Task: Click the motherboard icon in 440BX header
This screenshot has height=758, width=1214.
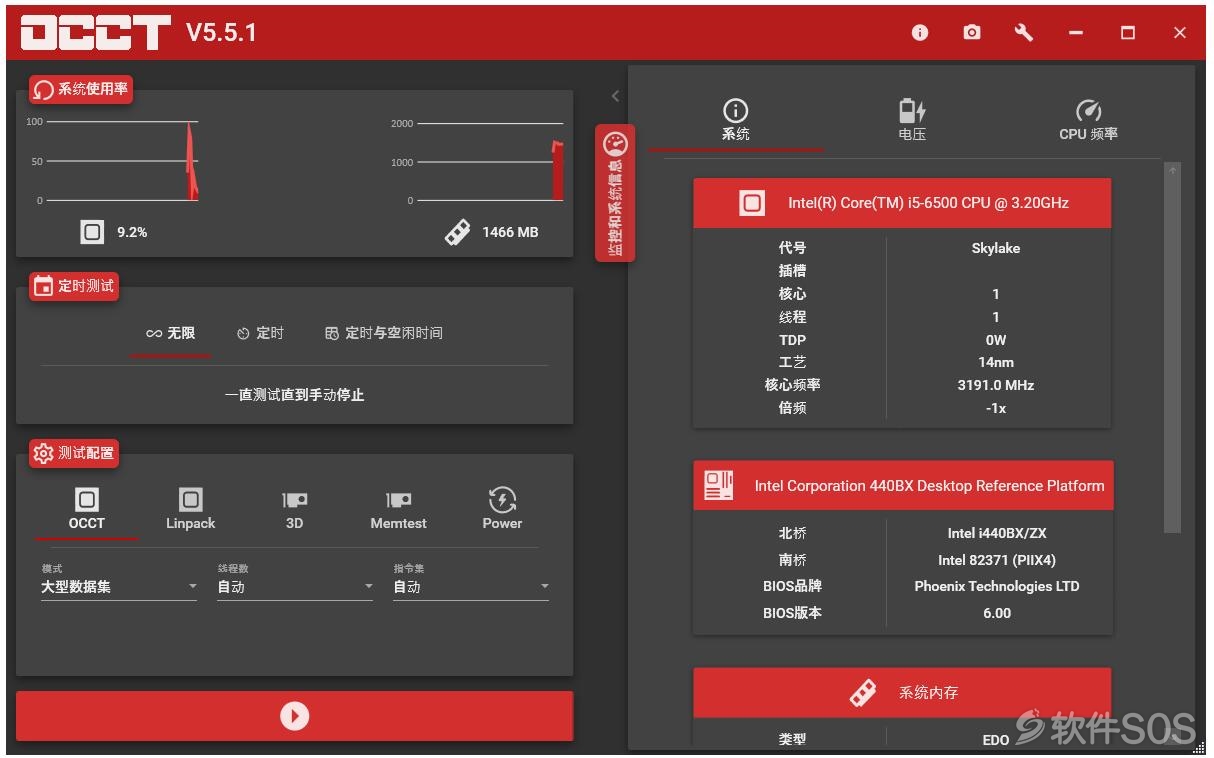Action: point(719,486)
